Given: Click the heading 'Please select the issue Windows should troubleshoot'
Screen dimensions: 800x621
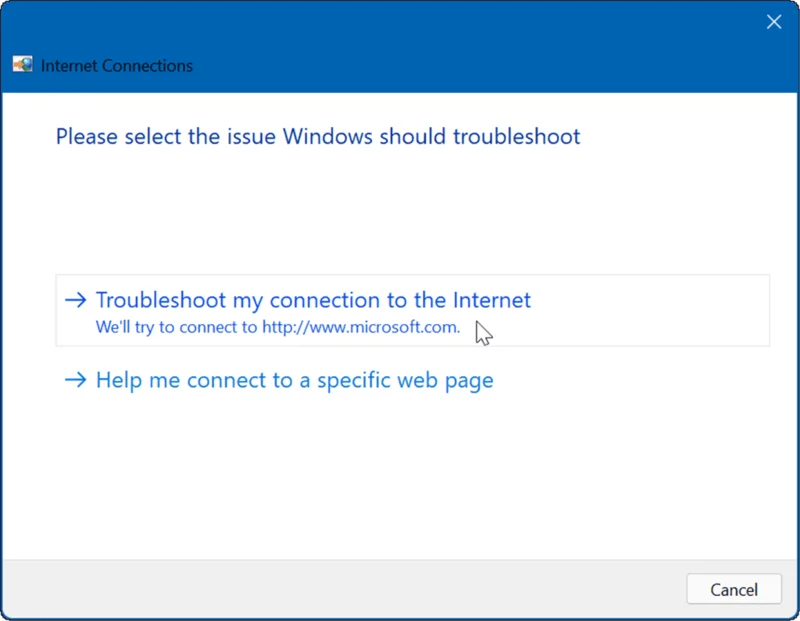Looking at the screenshot, I should click(318, 137).
